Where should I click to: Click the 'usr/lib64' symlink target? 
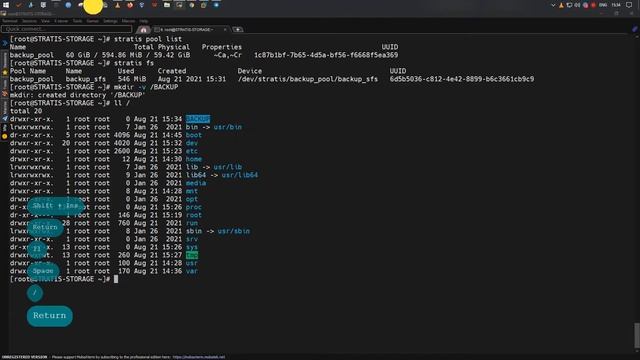pos(240,175)
